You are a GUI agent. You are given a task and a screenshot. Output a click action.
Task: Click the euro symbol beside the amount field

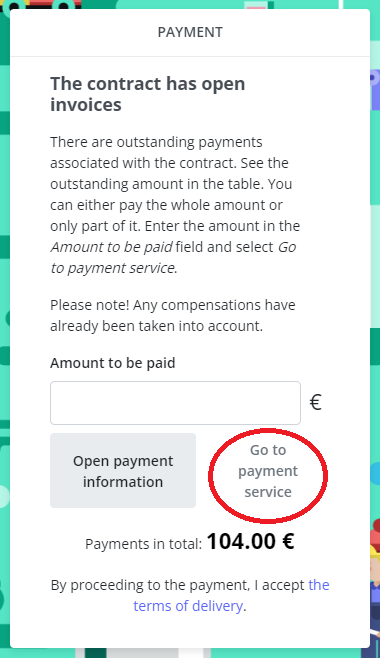pyautogui.click(x=315, y=402)
